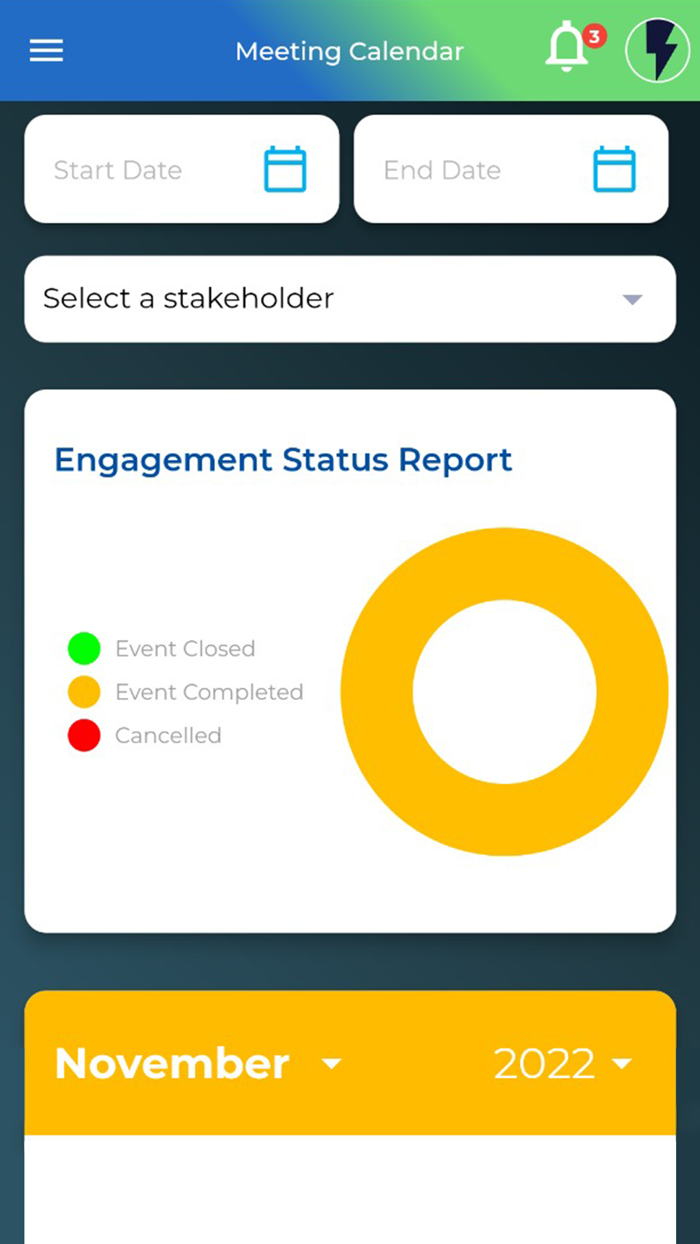Click the orange Event Completed legend dot
The image size is (700, 1244).
(x=84, y=692)
